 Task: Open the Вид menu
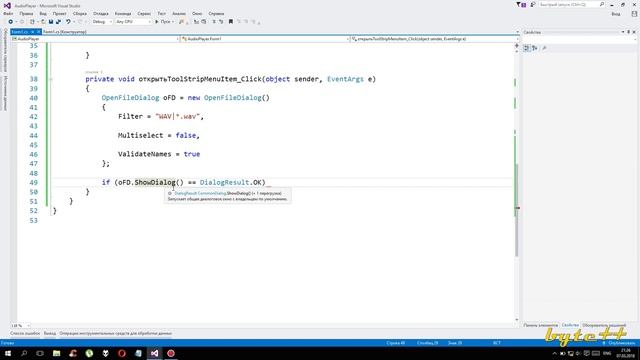[43, 13]
